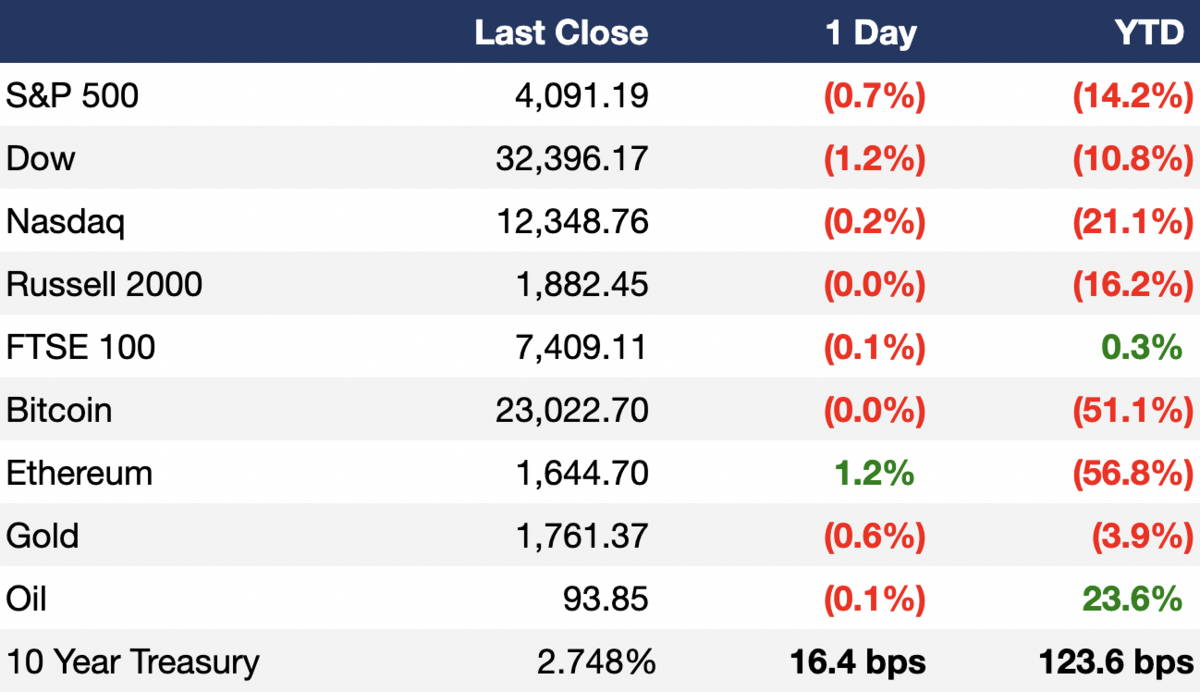This screenshot has height=692, width=1200.
Task: Click the Gold row label
Action: click(x=42, y=536)
